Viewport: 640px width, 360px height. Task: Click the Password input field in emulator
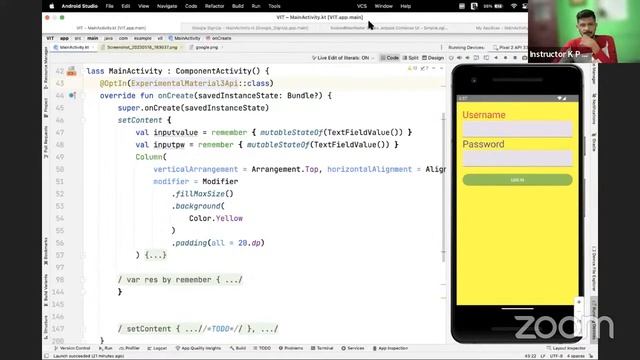(517, 158)
